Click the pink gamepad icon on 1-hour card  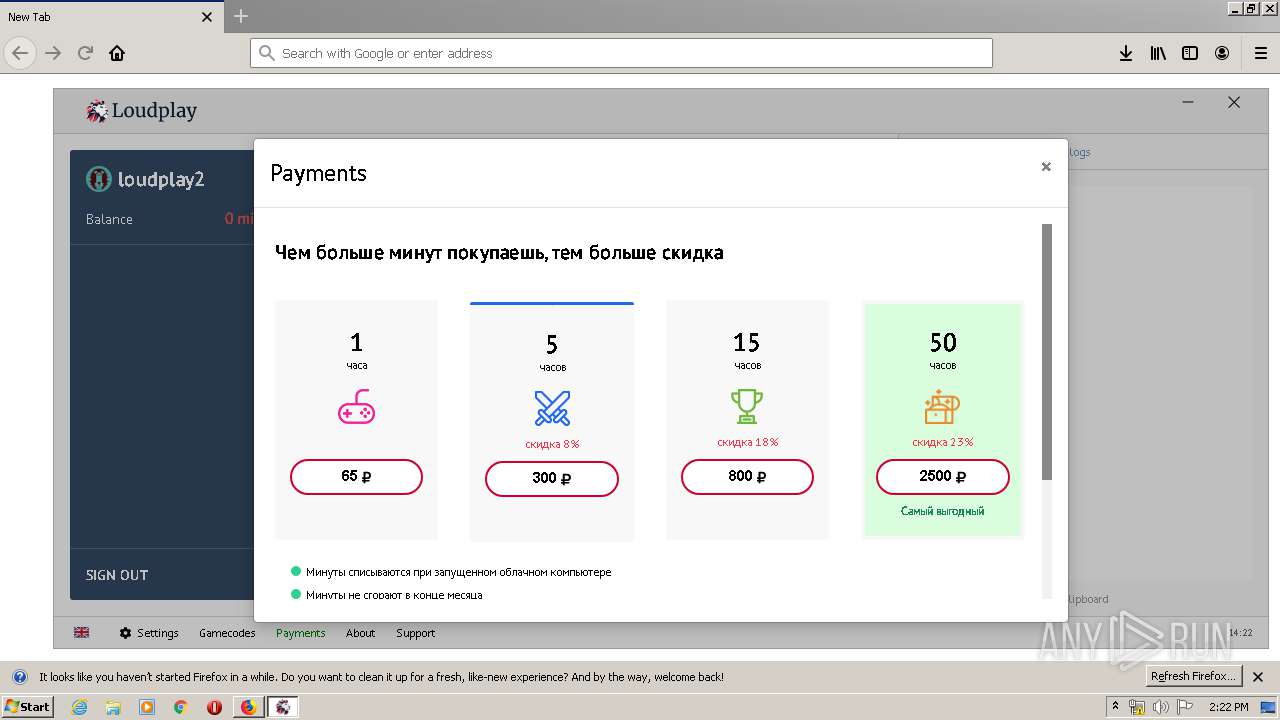click(x=356, y=407)
